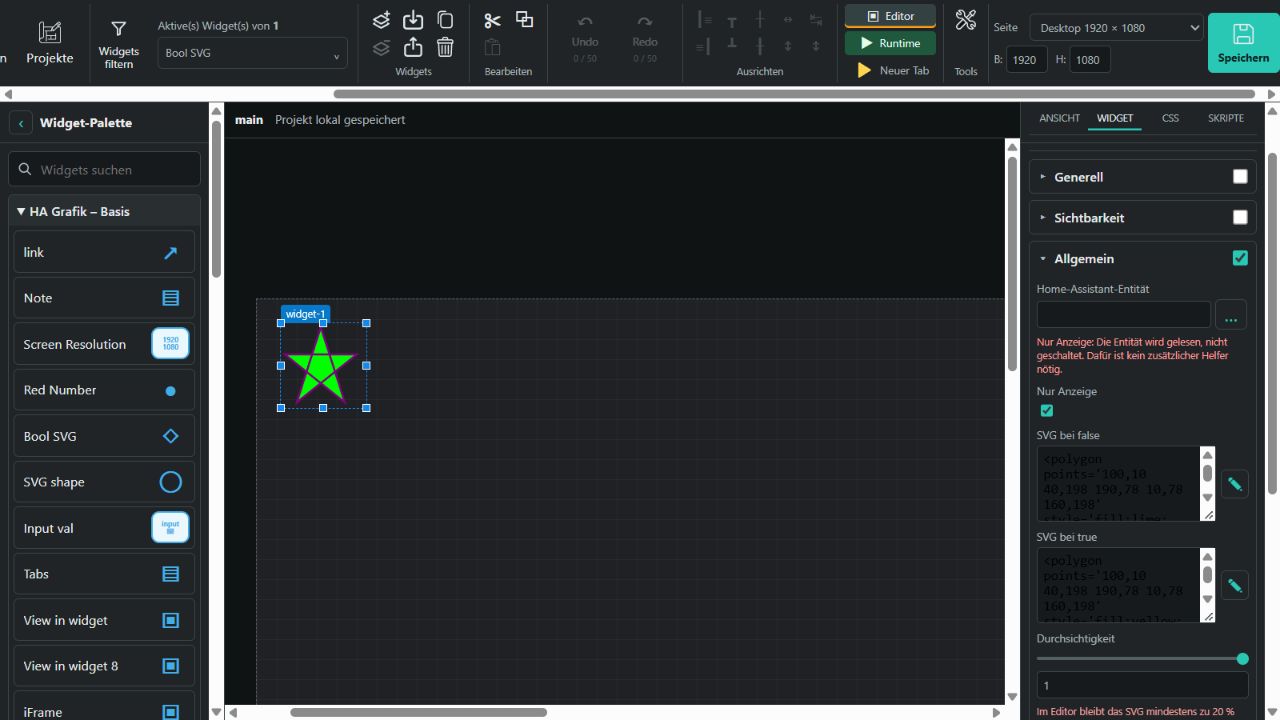Switch to the ANSICHT tab
Viewport: 1280px width, 720px height.
coord(1060,118)
